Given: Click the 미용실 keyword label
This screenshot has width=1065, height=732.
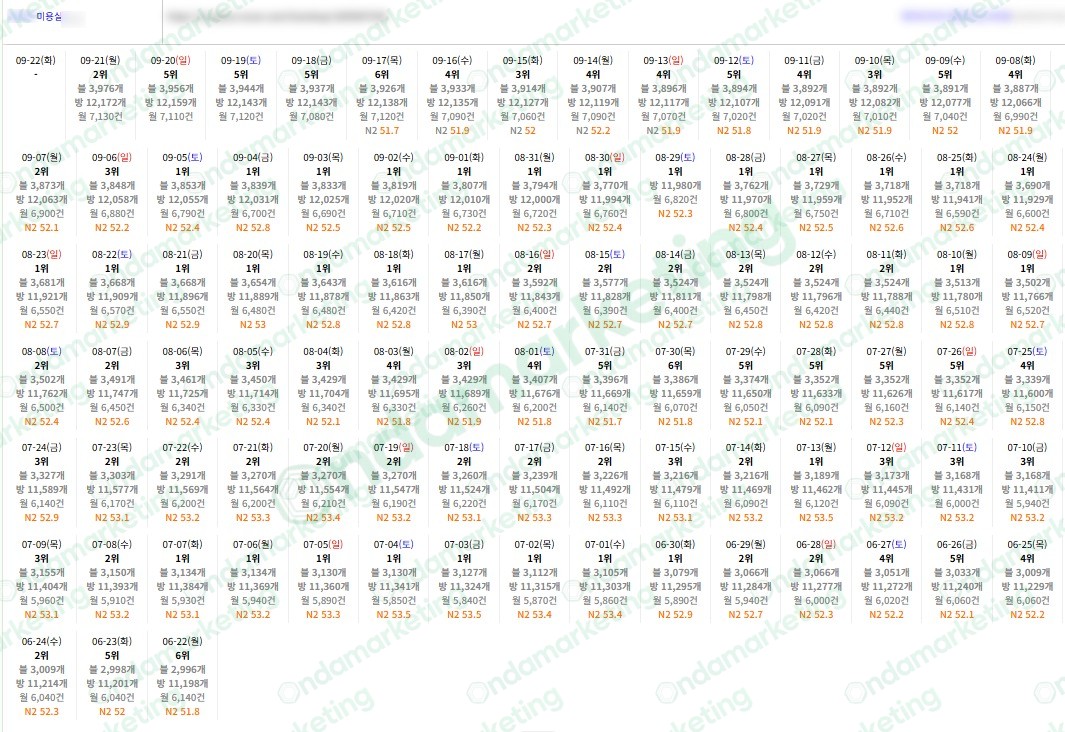Looking at the screenshot, I should pos(49,16).
